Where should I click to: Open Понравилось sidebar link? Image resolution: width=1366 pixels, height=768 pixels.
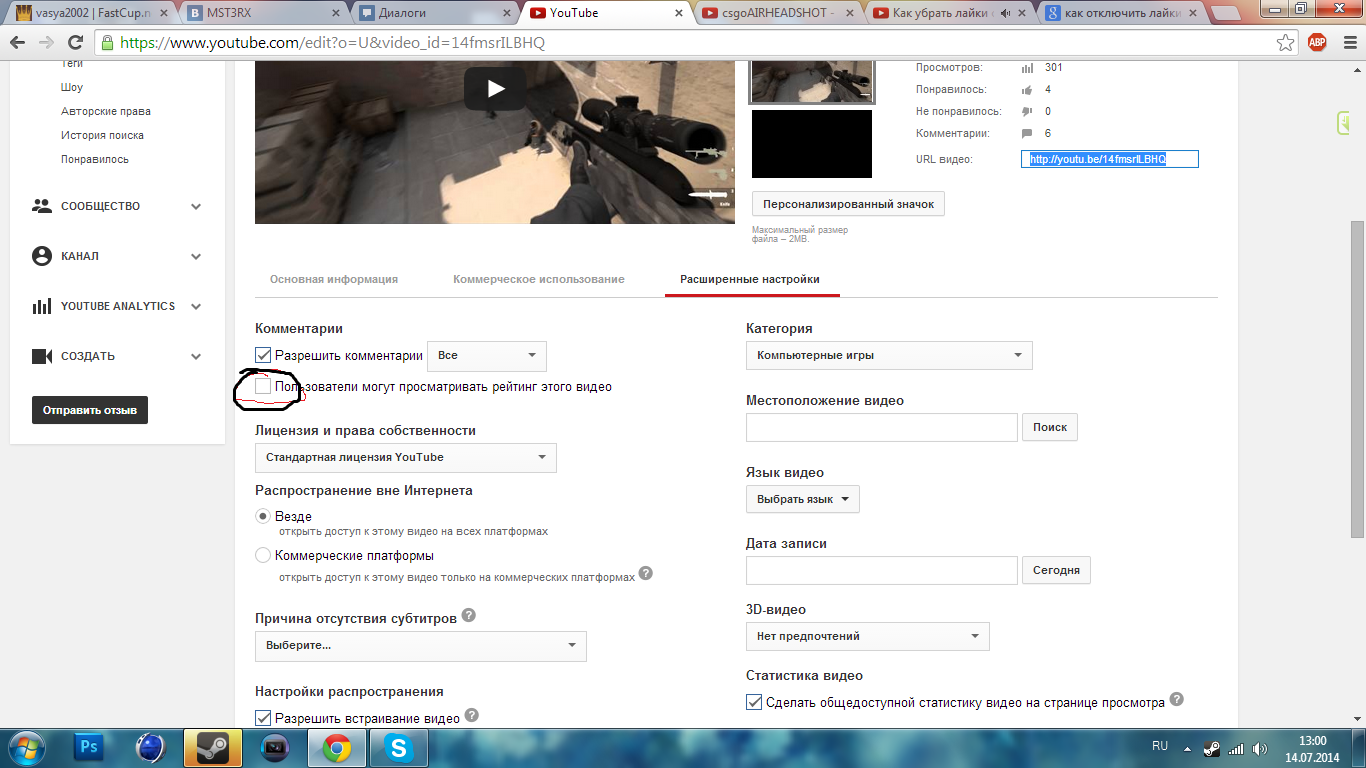[x=95, y=159]
